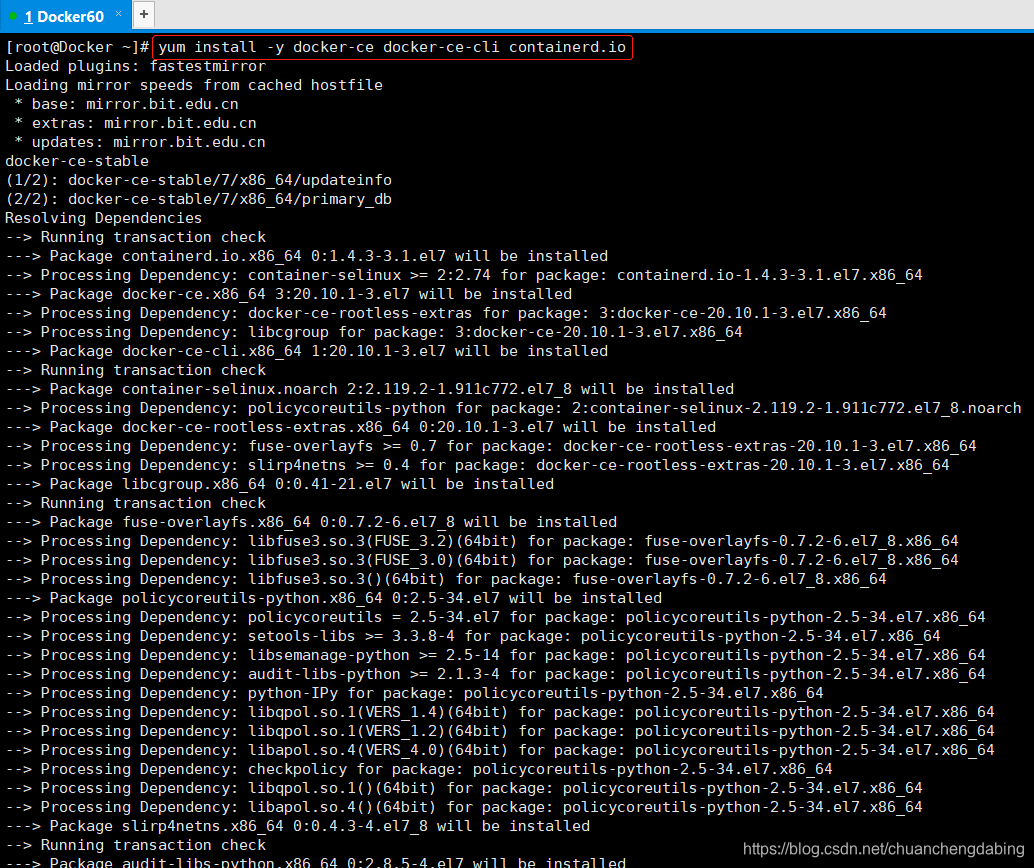Click libapol.so.4()(64bit) dependency line
Screen dimensions: 1034x868
(464, 807)
